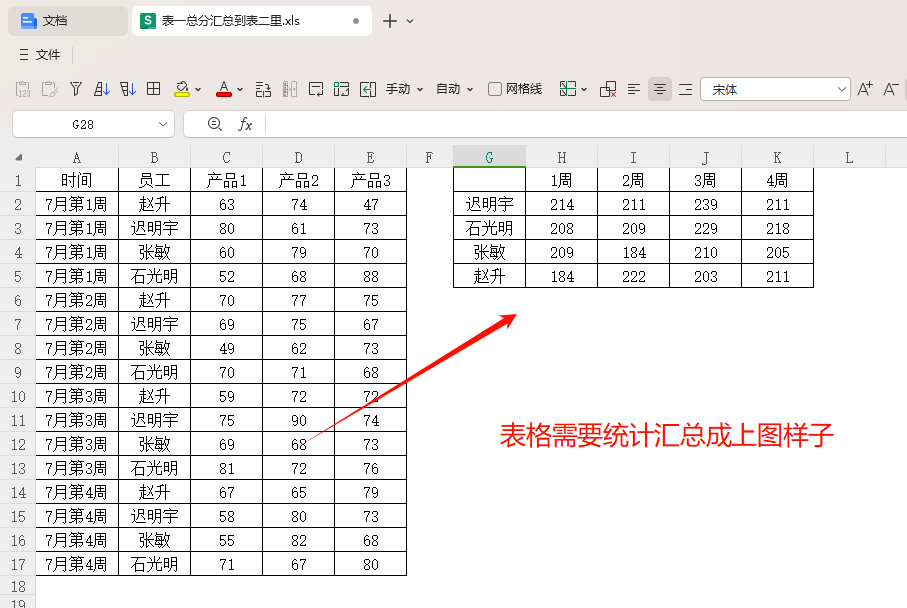907x608 pixels.
Task: Click the filter funnel icon
Action: coord(76,89)
